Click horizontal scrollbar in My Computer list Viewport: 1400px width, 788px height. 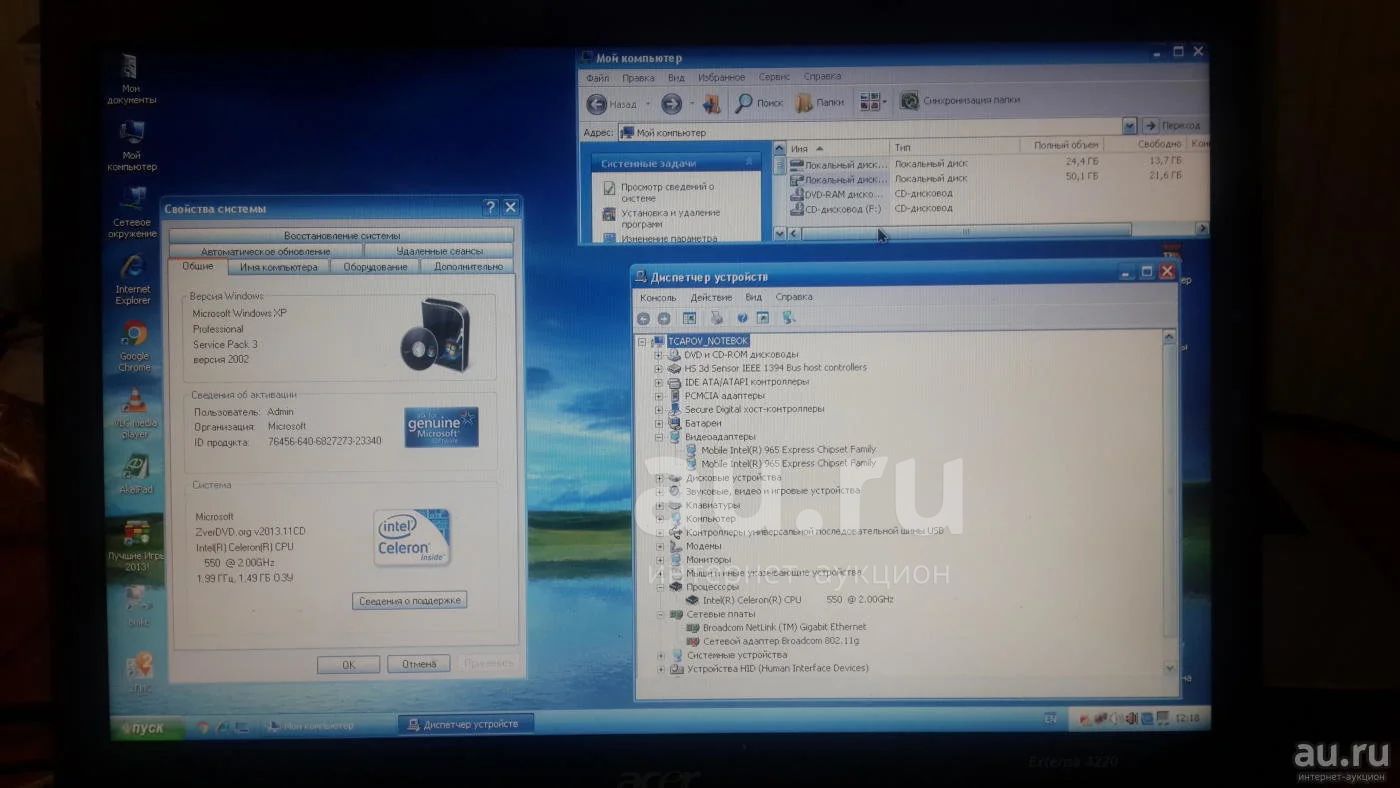pyautogui.click(x=965, y=232)
